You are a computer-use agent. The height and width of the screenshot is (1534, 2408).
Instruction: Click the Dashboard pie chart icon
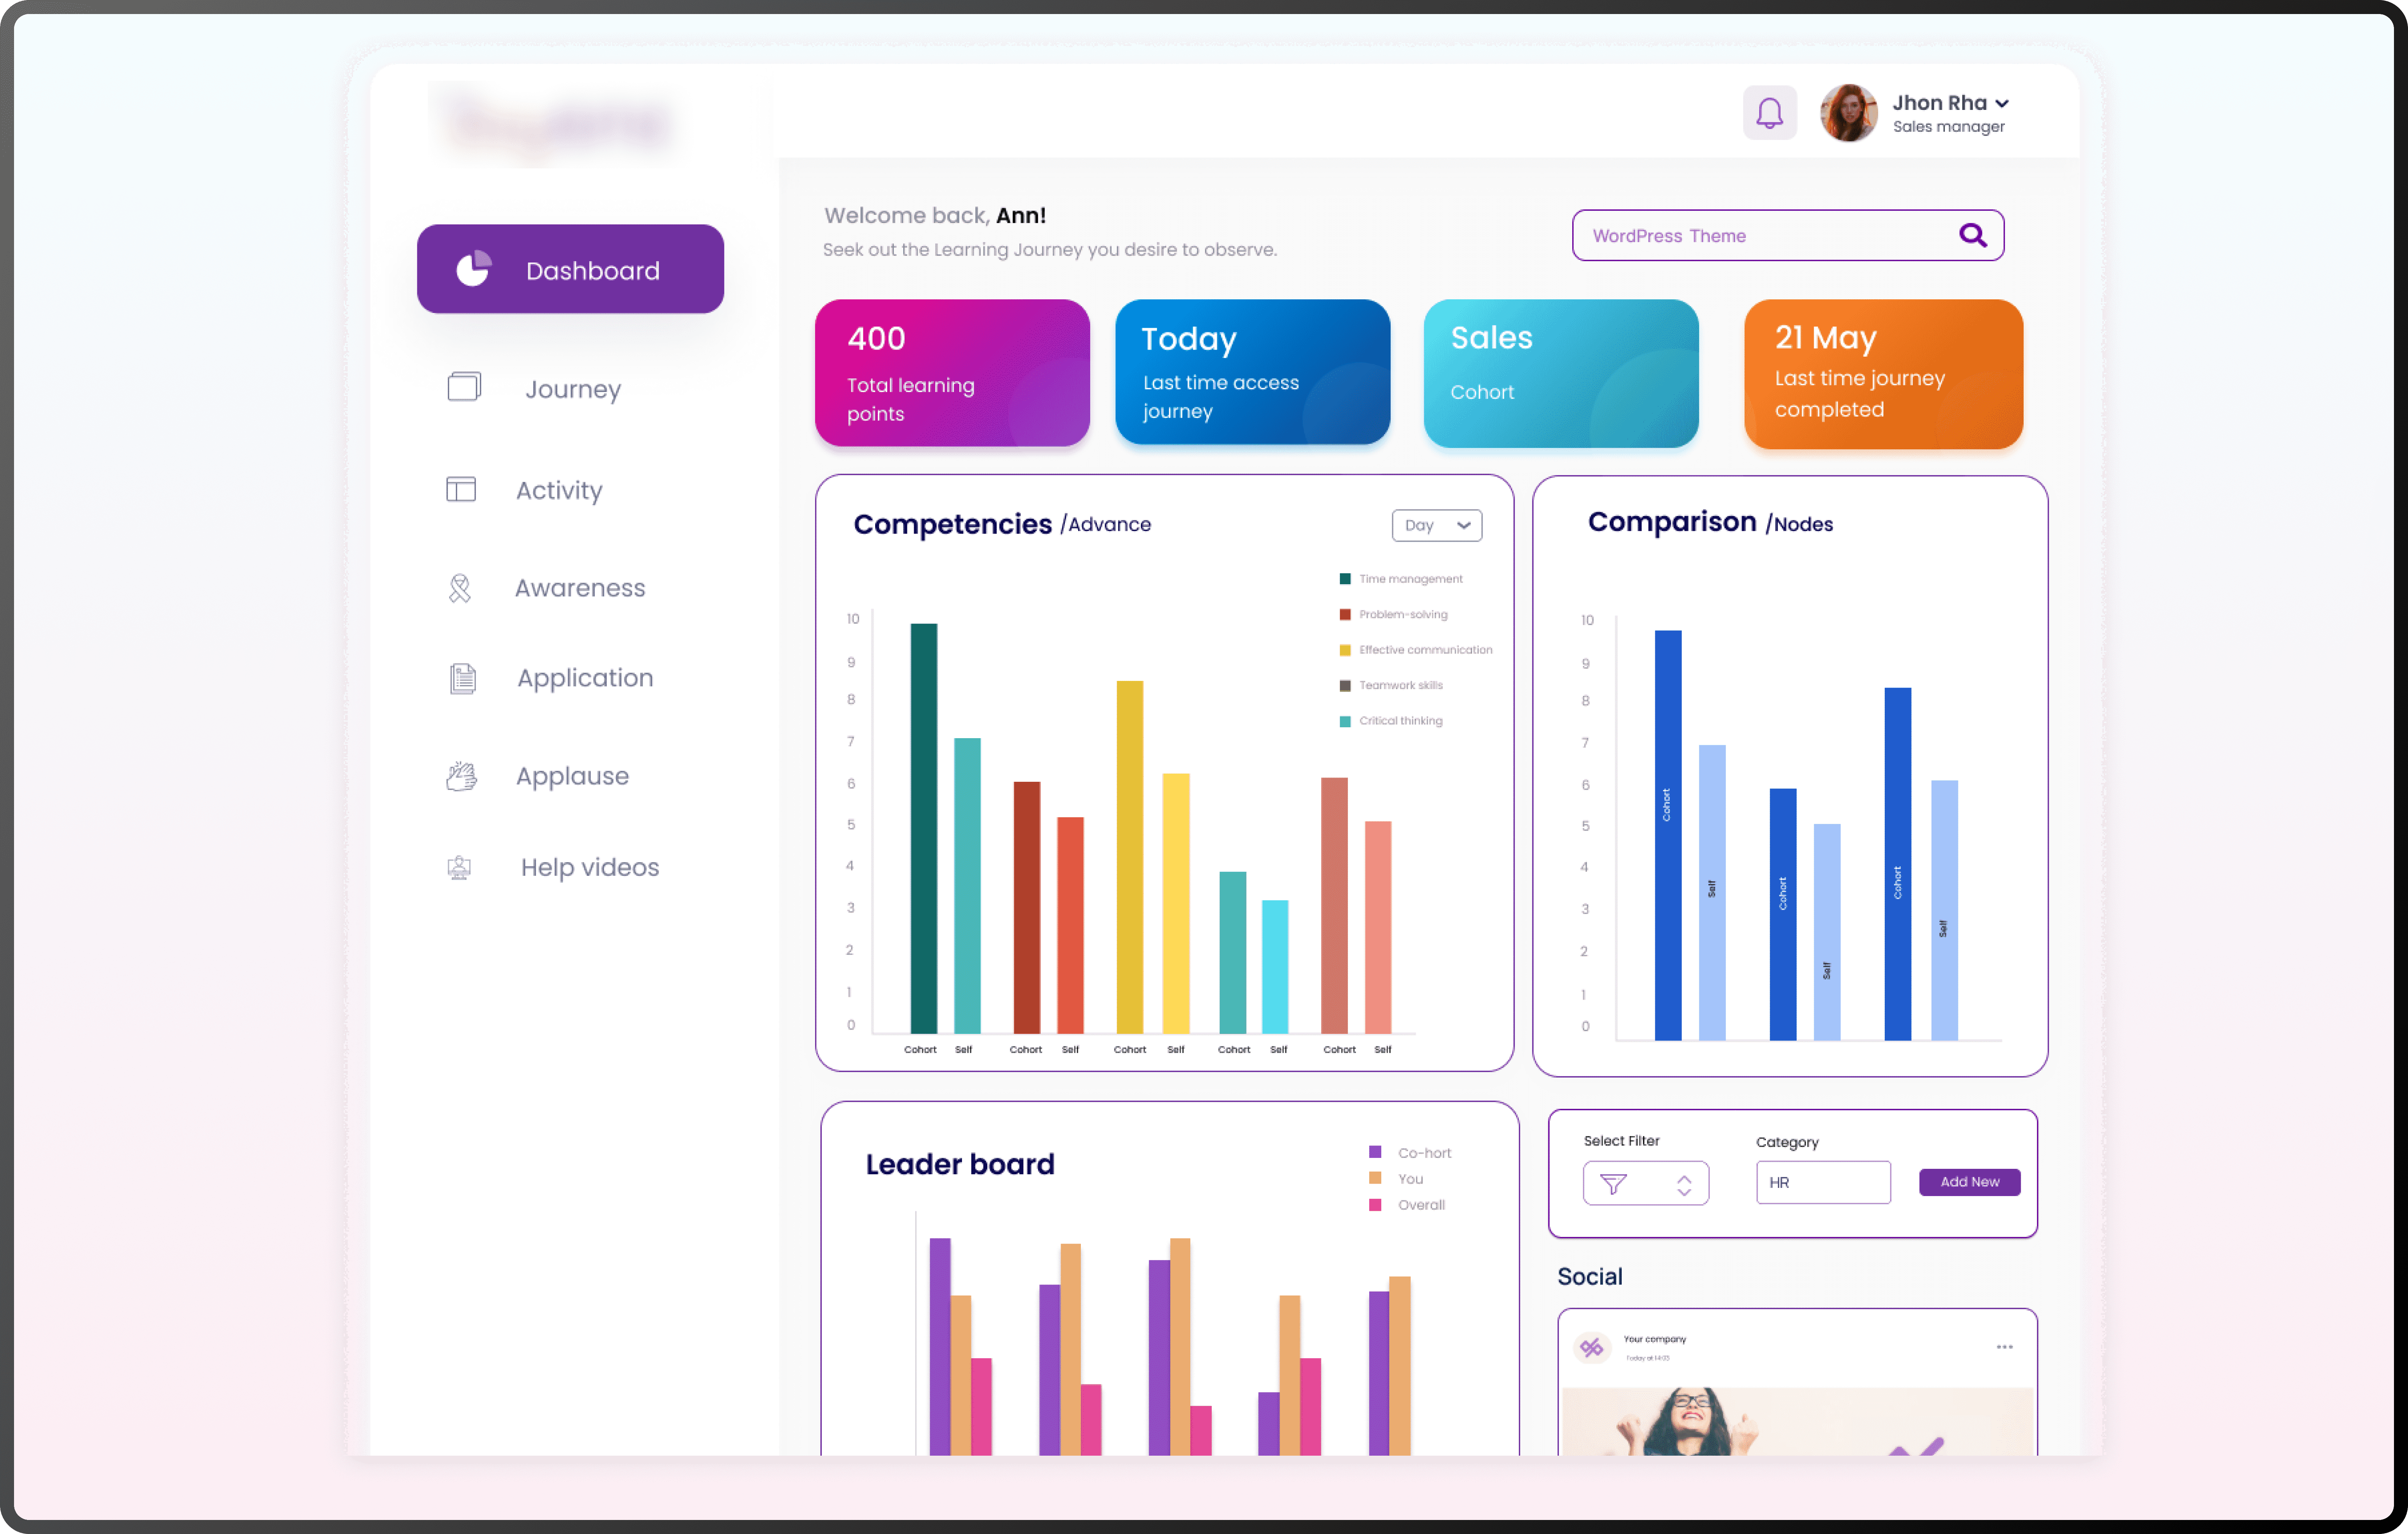[473, 269]
